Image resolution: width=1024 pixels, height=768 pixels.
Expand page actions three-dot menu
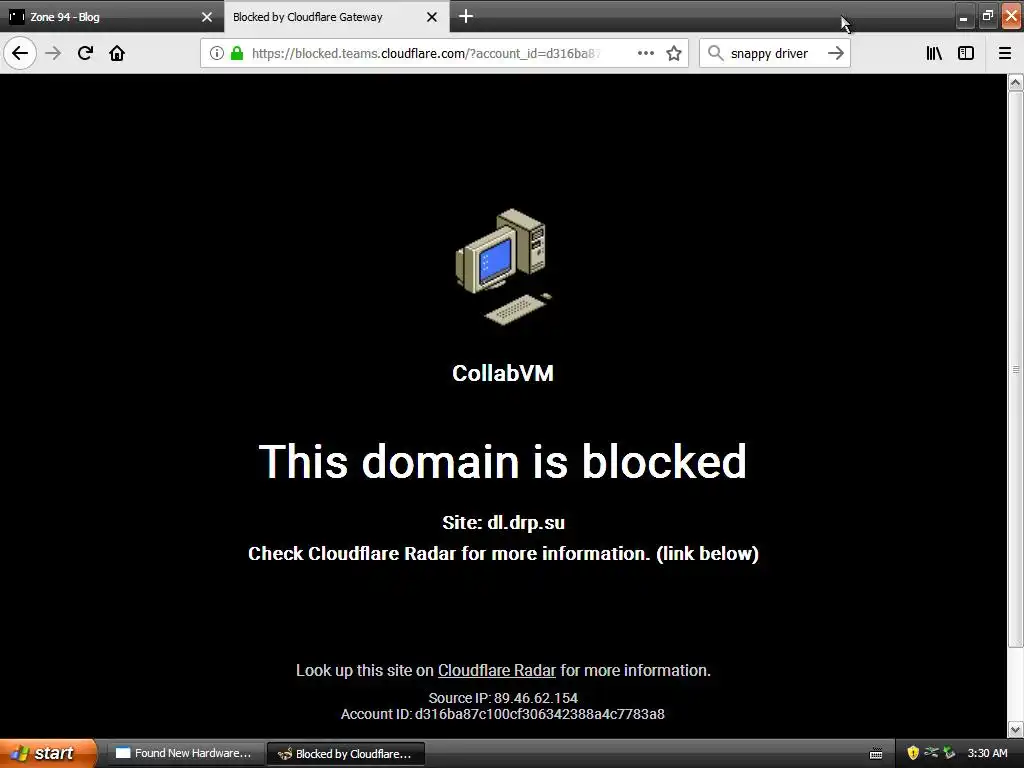coord(646,53)
